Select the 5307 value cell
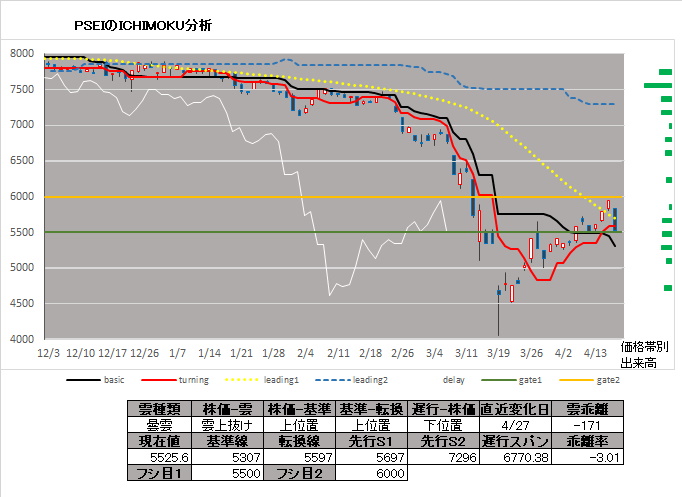Image resolution: width=682 pixels, height=497 pixels. [x=227, y=457]
